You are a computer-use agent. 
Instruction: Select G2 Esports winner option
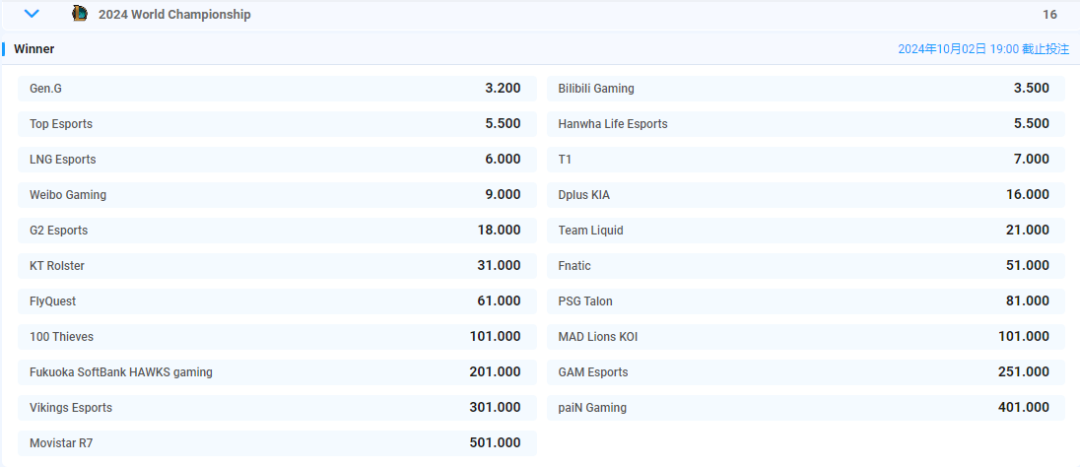pos(277,230)
